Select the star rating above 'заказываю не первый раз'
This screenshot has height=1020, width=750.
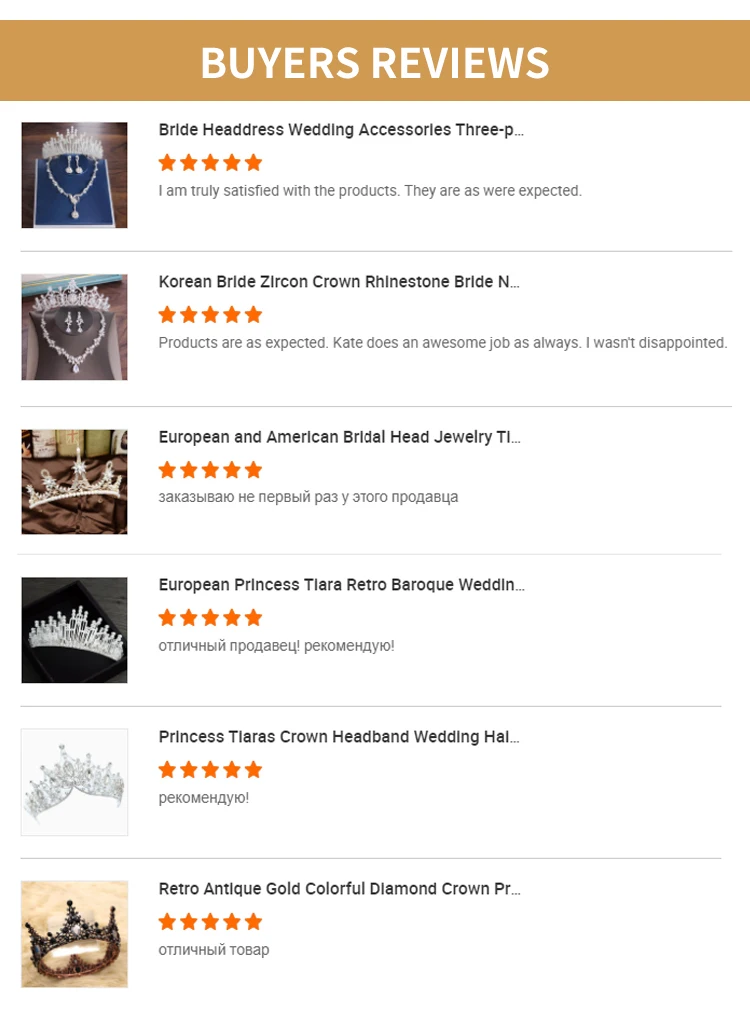[x=210, y=470]
